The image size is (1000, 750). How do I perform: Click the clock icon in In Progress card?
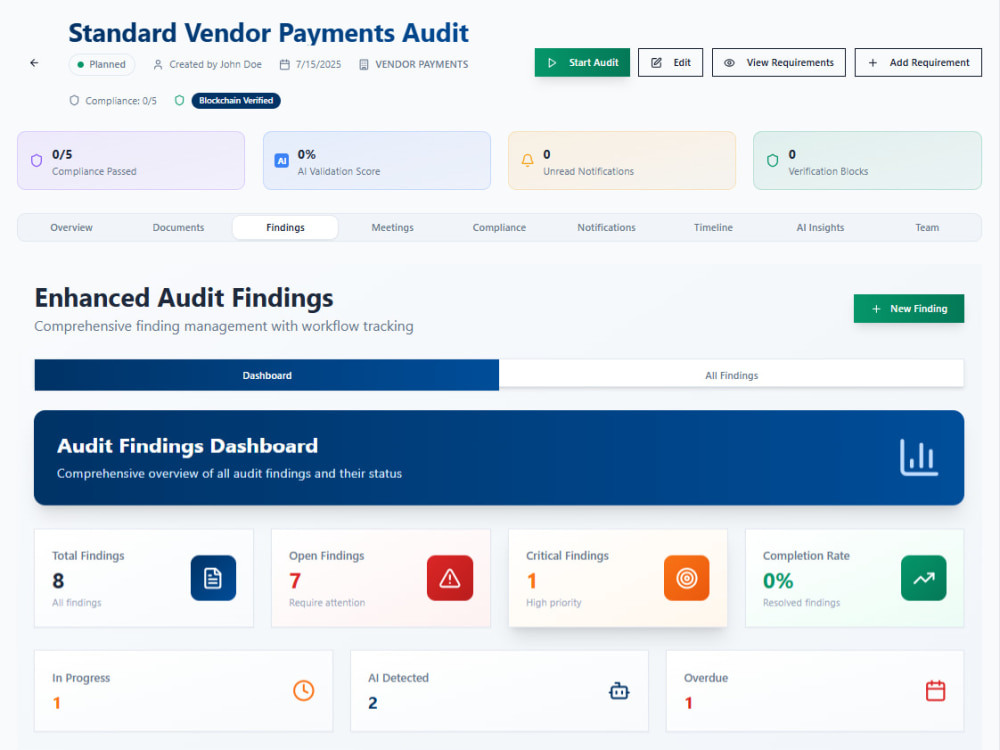304,691
